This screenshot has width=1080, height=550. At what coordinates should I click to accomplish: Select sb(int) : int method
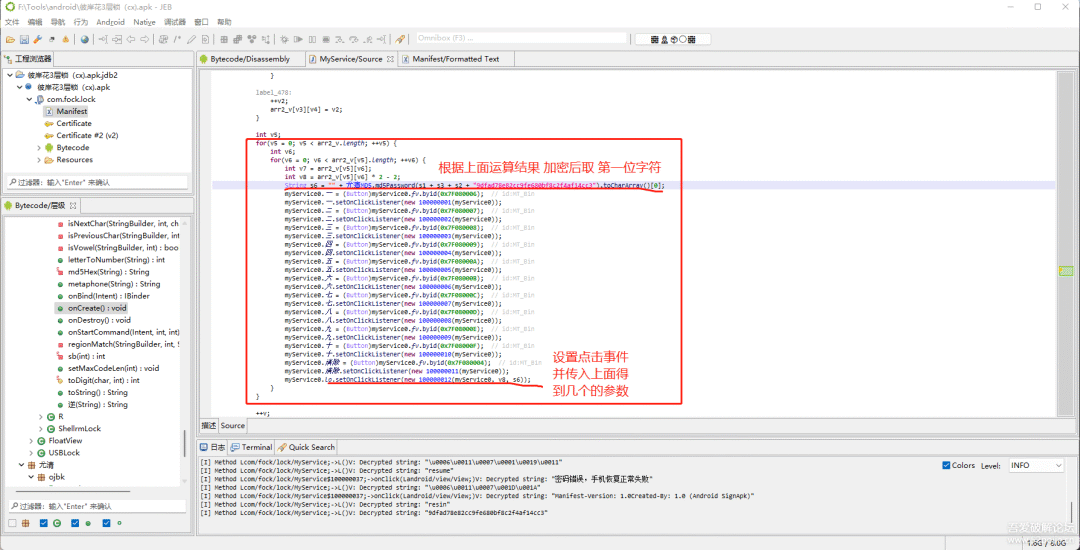coord(85,357)
